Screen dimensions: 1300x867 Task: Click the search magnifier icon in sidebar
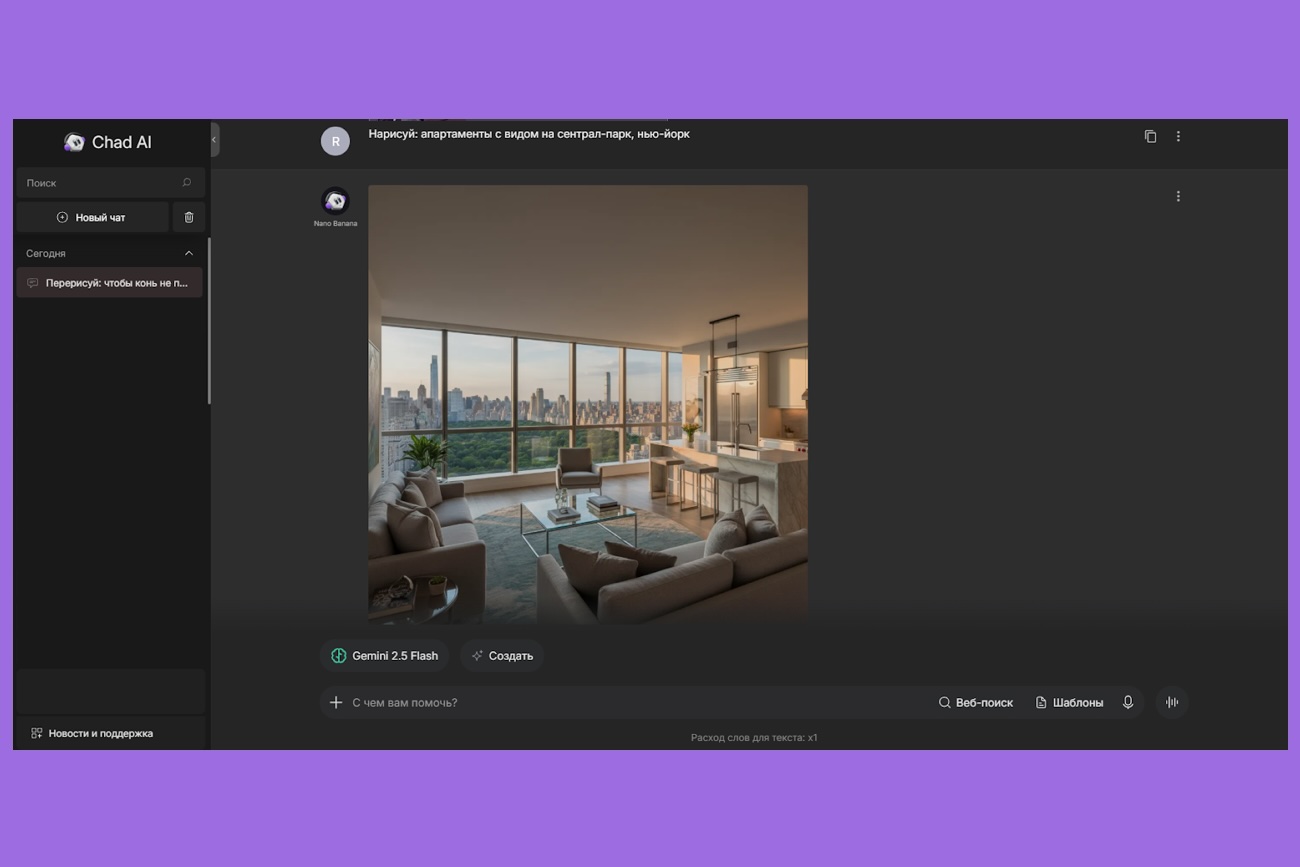pos(186,183)
